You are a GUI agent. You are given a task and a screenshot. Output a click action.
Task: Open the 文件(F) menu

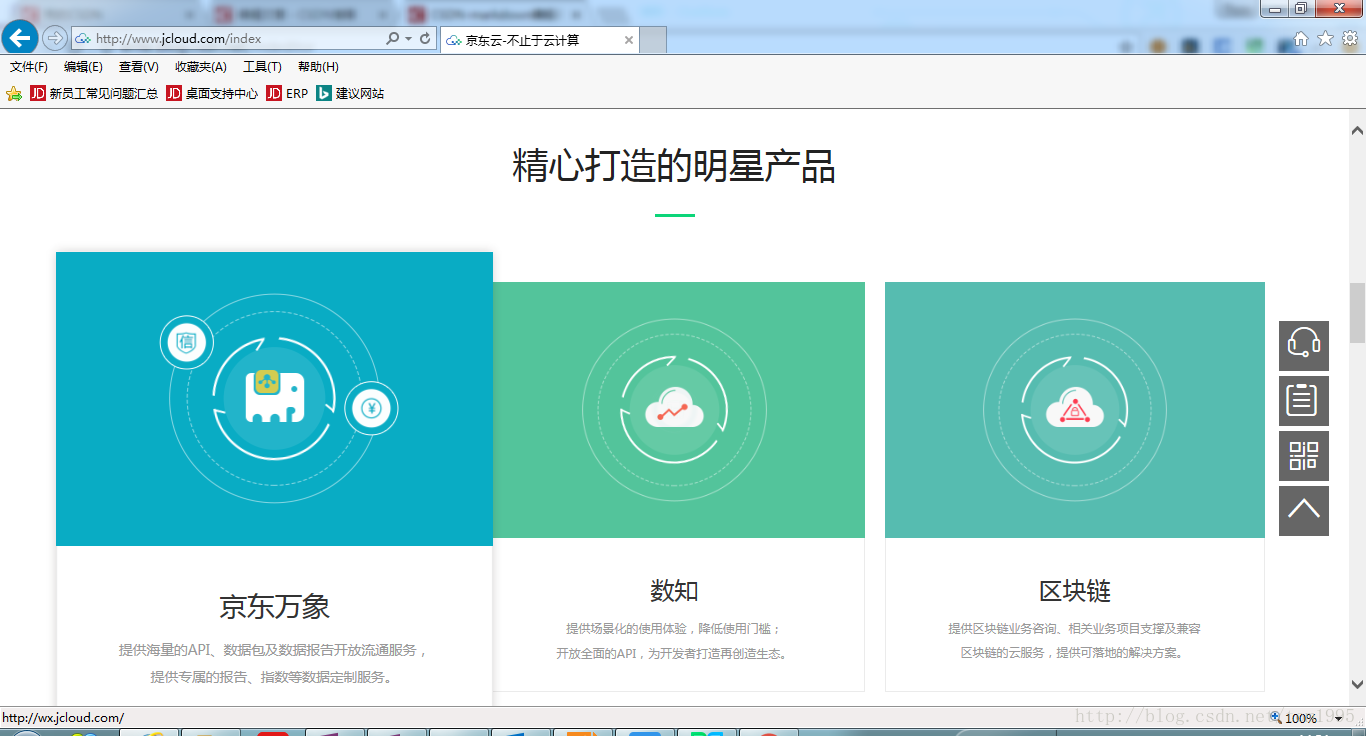pyautogui.click(x=29, y=67)
